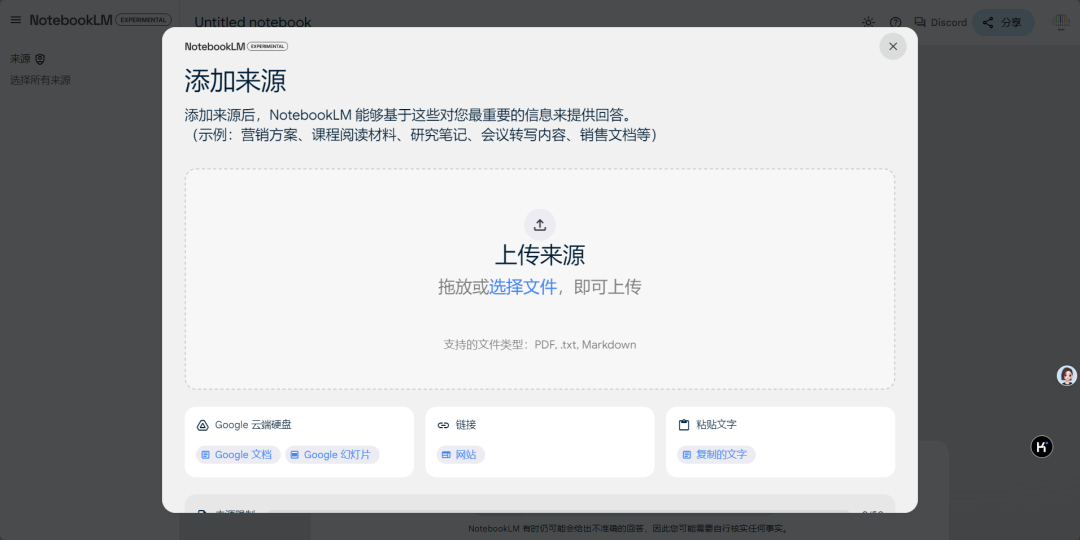Click the 分享 share button
This screenshot has height=540, width=1080.
coord(1003,22)
